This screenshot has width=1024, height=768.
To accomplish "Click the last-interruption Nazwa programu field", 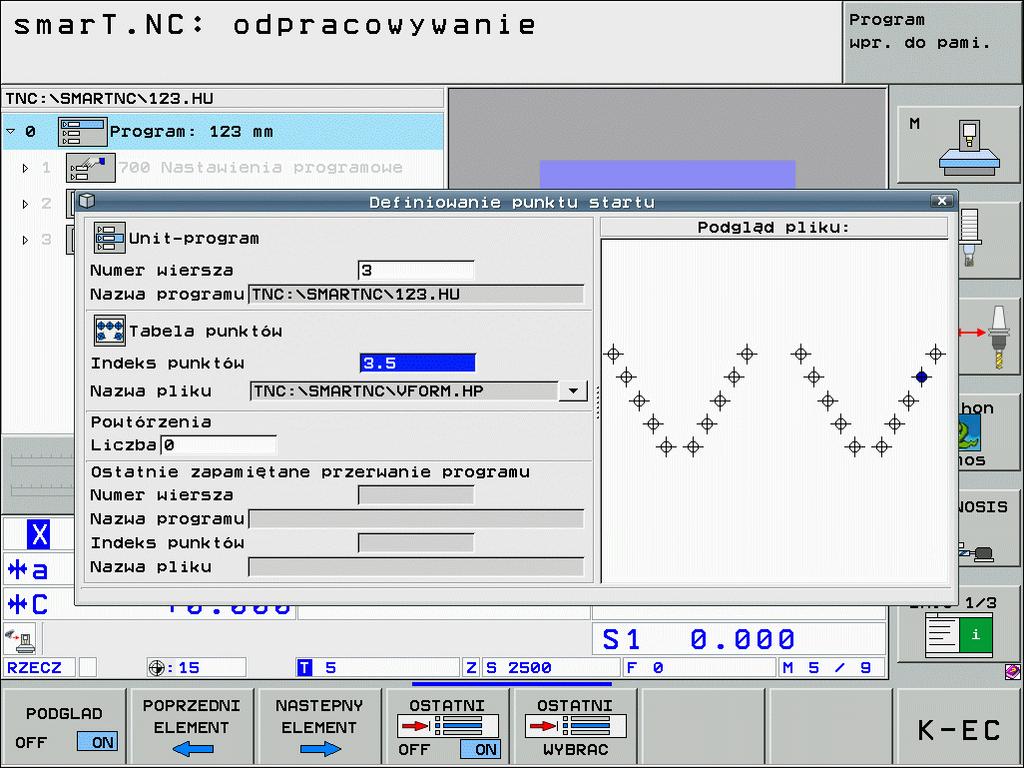I will [x=416, y=519].
